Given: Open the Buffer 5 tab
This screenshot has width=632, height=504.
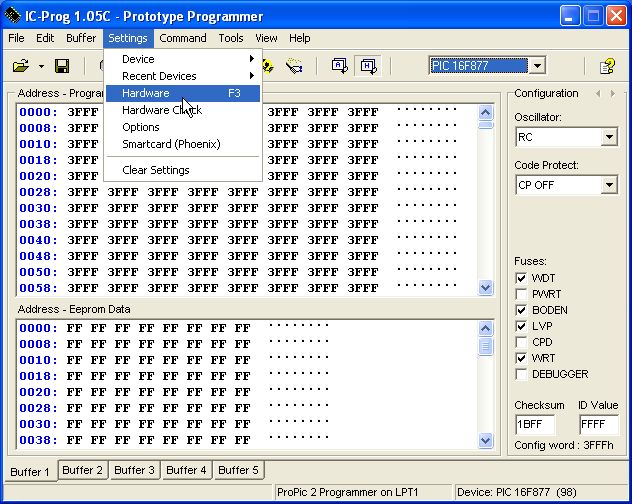Looking at the screenshot, I should click(238, 470).
